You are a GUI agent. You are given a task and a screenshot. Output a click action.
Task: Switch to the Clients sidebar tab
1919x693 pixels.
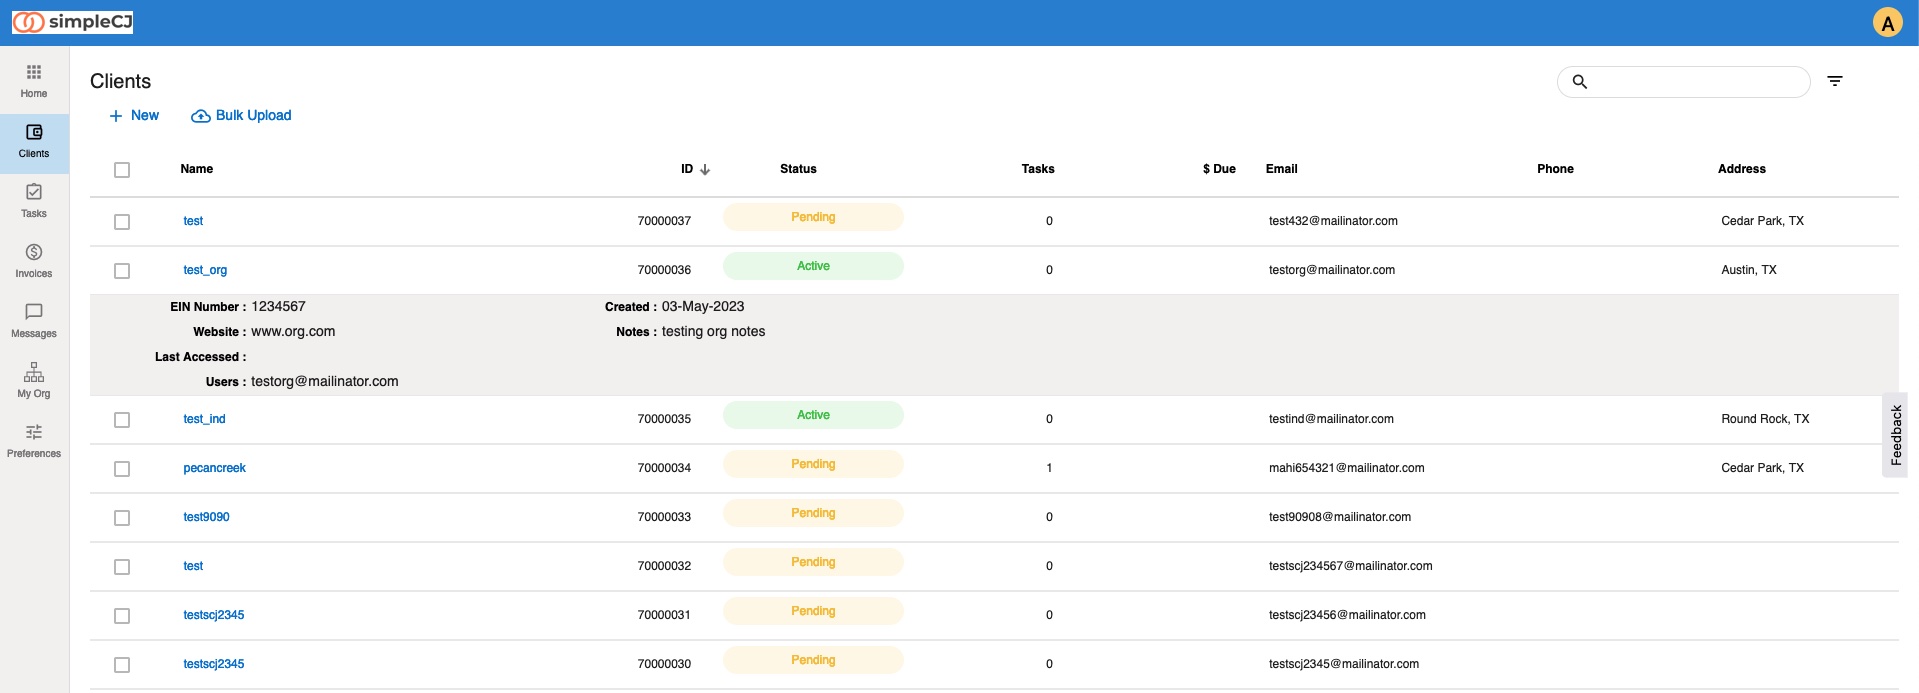pos(34,141)
